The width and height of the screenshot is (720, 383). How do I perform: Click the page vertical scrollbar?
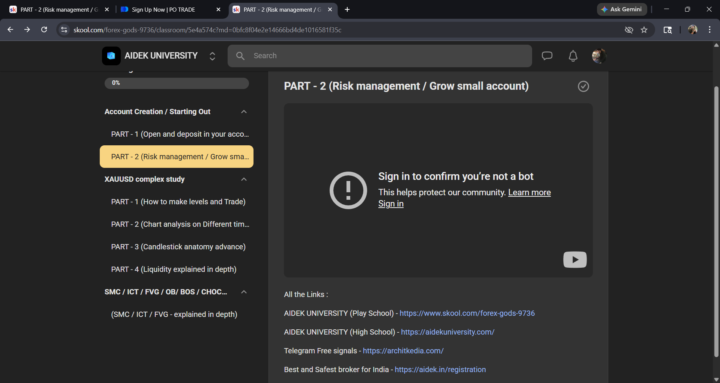pos(716,220)
